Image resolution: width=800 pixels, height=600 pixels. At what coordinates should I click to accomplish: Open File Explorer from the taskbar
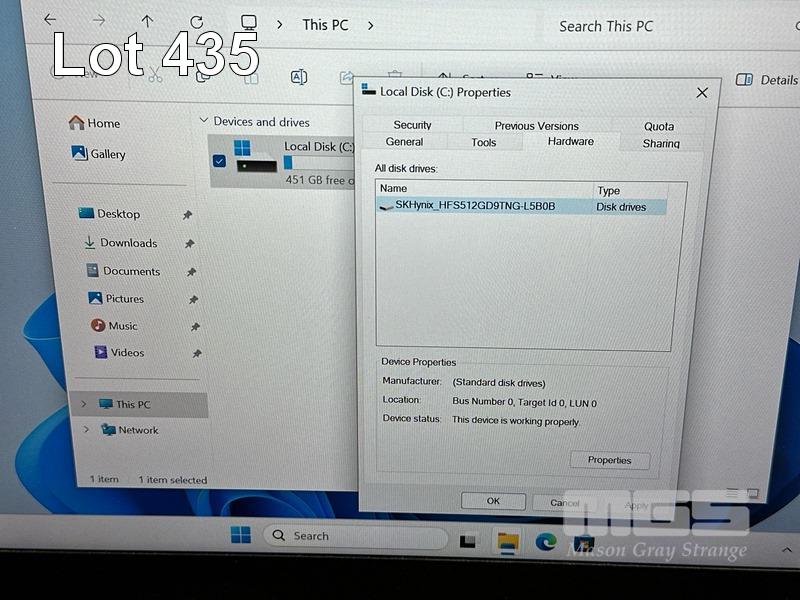(x=508, y=541)
